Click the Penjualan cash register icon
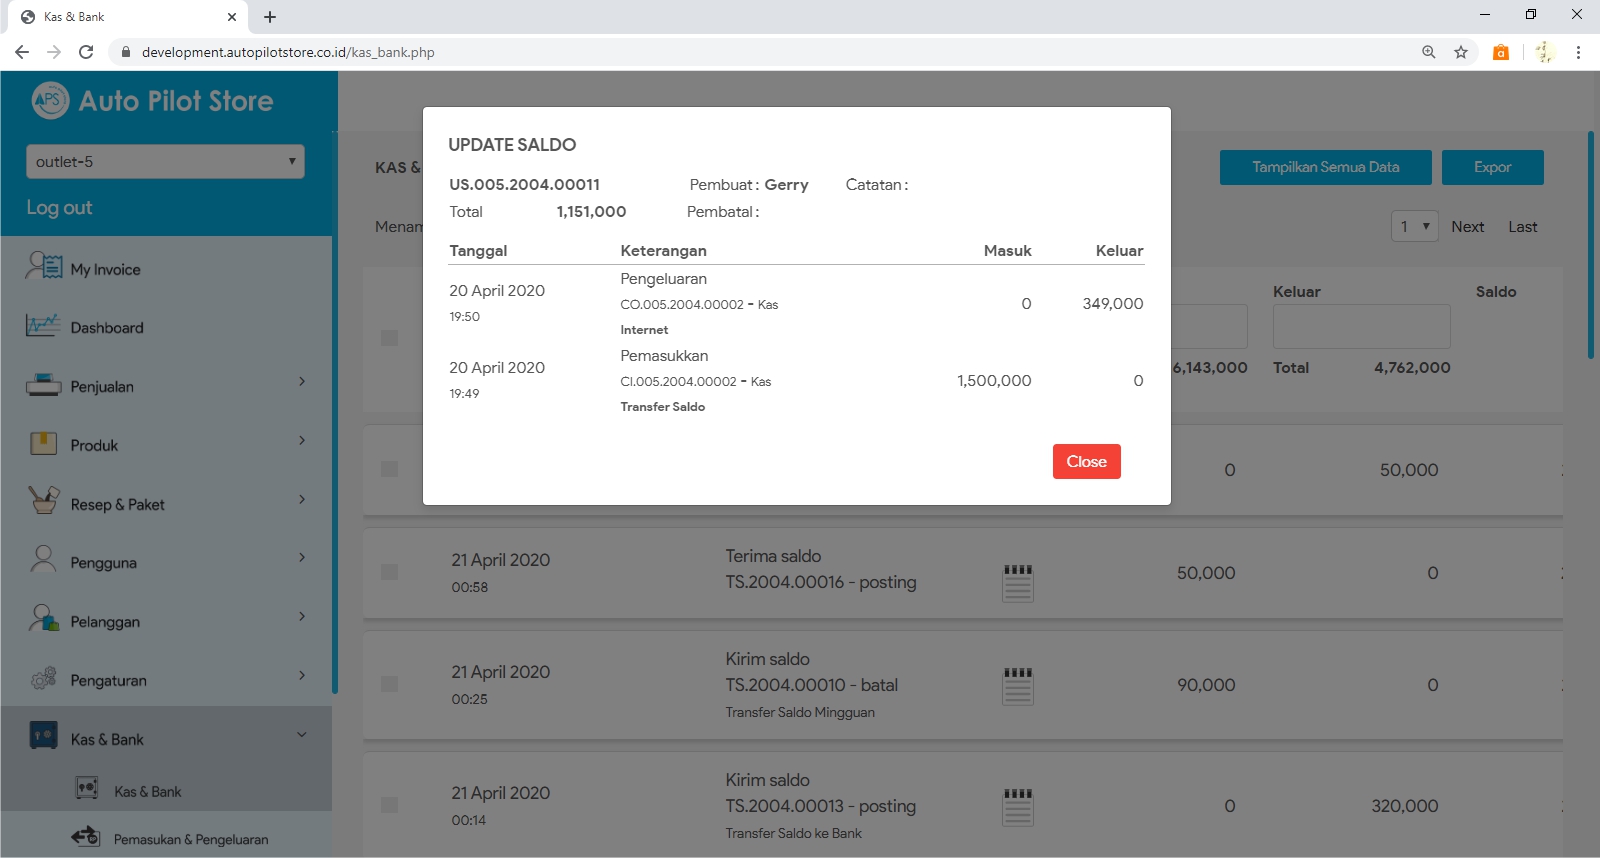 click(x=43, y=385)
